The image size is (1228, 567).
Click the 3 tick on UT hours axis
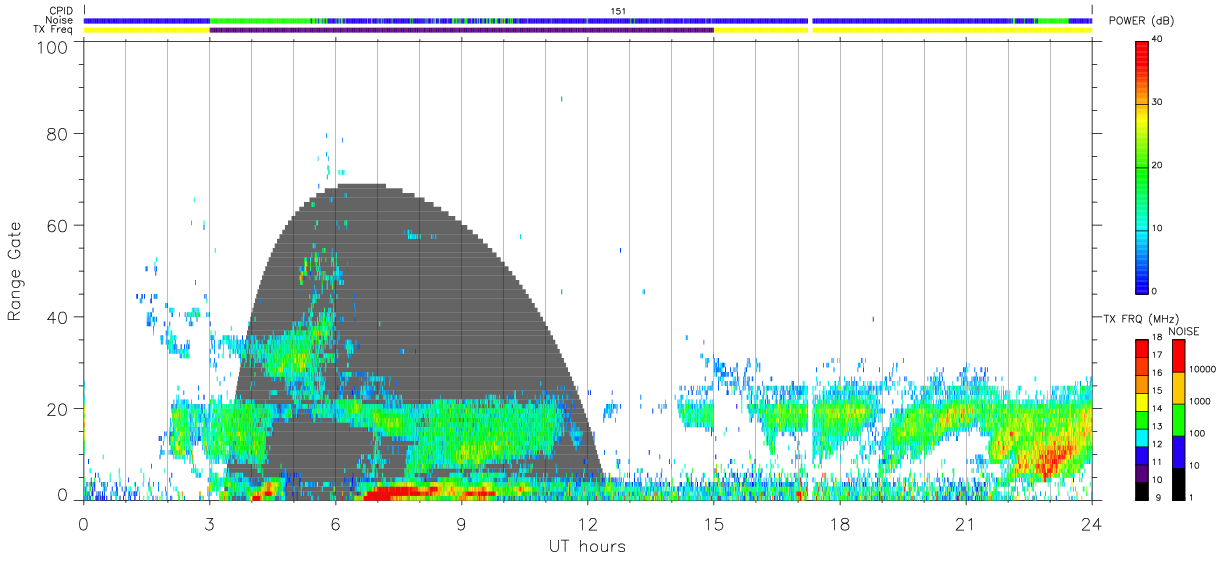[x=209, y=522]
